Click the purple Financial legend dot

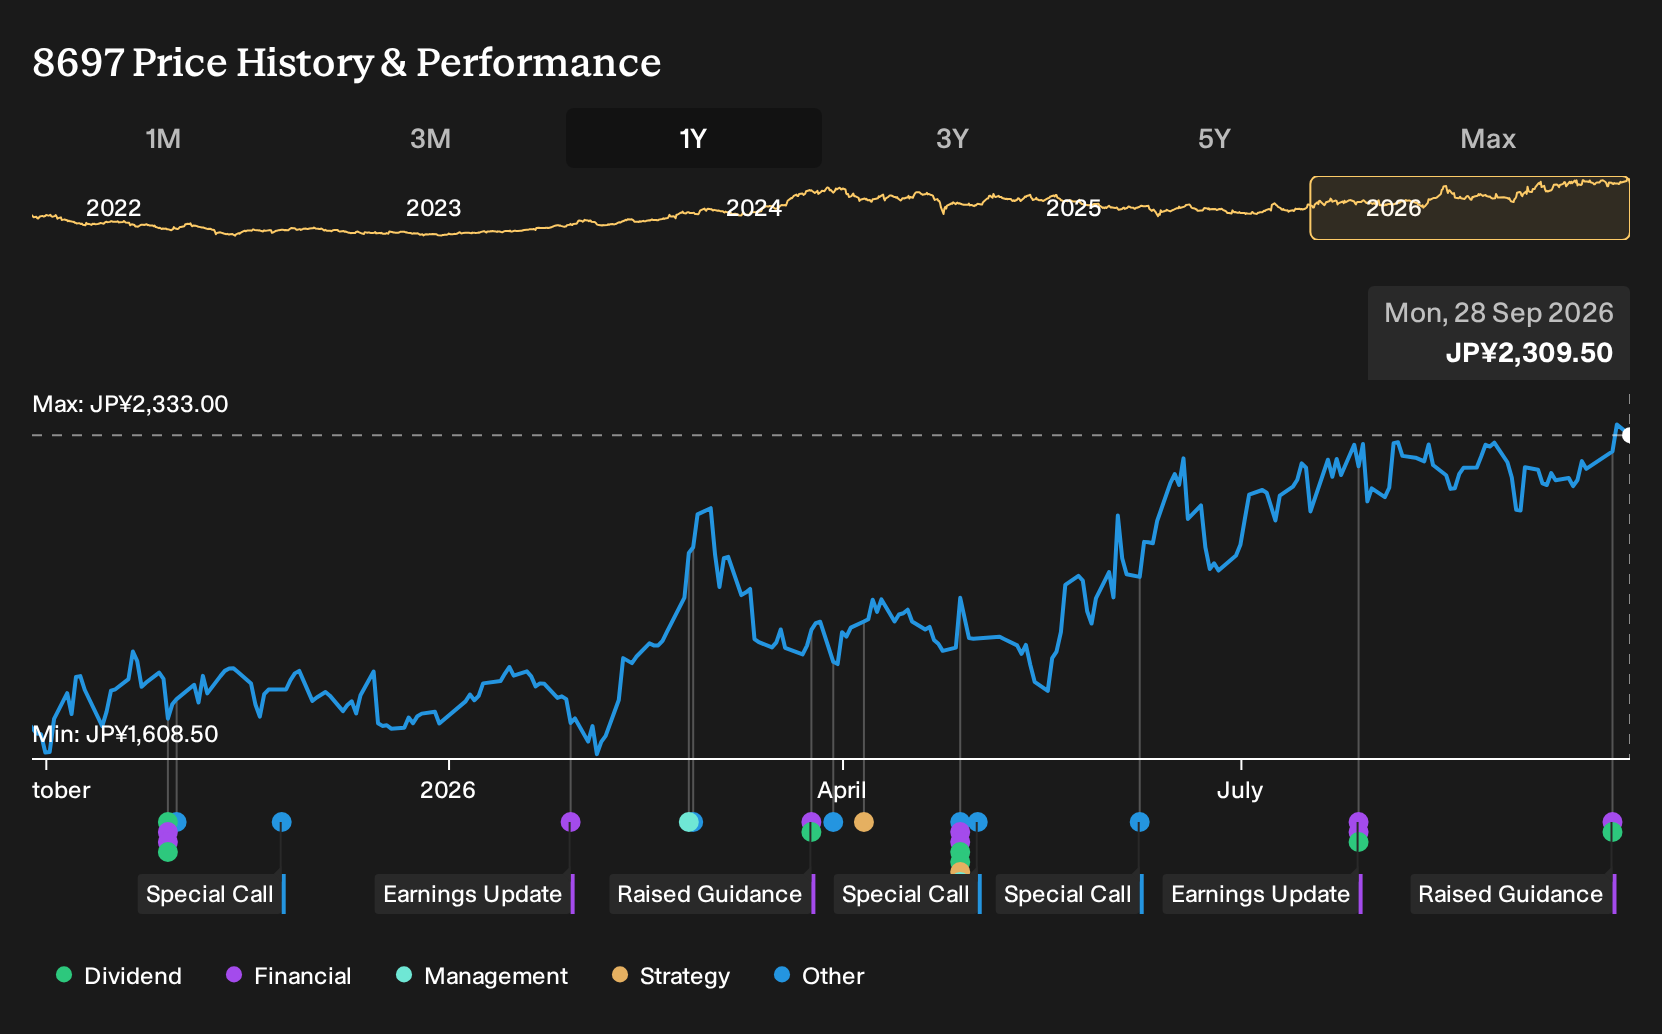pyautogui.click(x=234, y=974)
